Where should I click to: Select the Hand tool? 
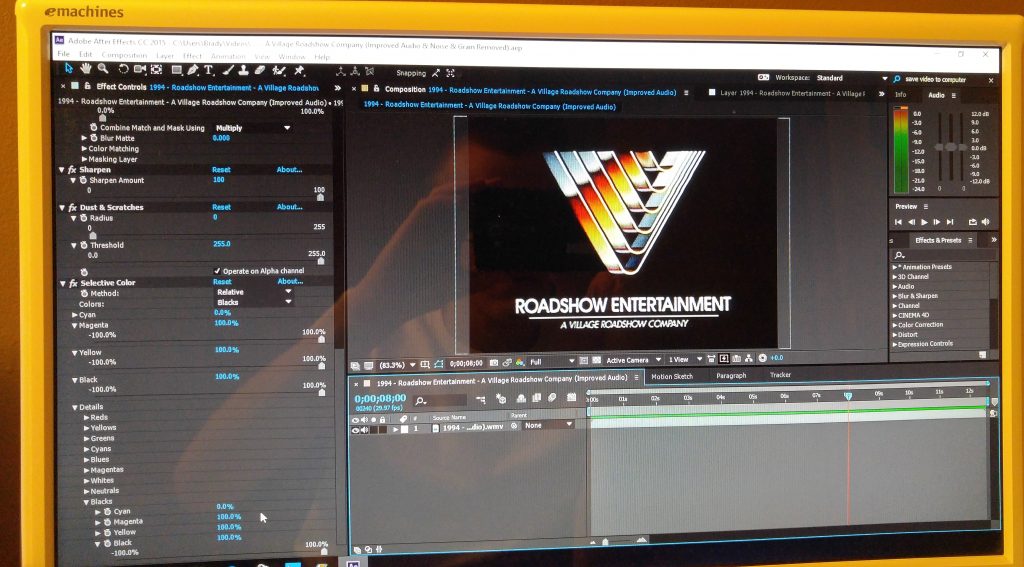86,68
